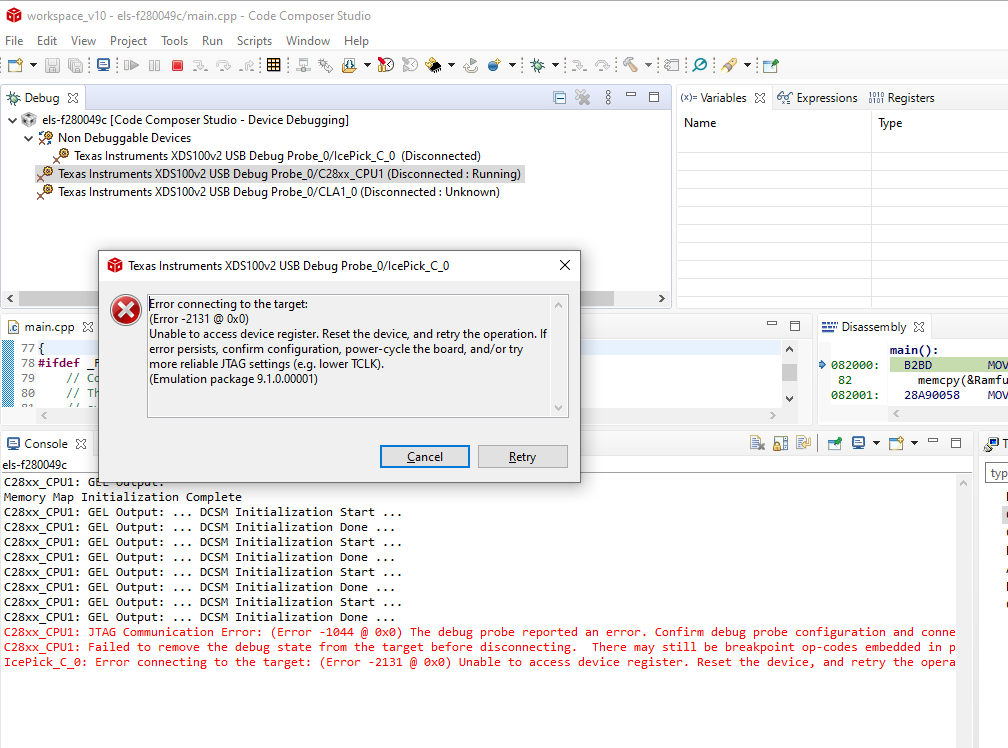Click the Load Program toolbar icon
Image resolution: width=1008 pixels, height=748 pixels.
coord(349,65)
